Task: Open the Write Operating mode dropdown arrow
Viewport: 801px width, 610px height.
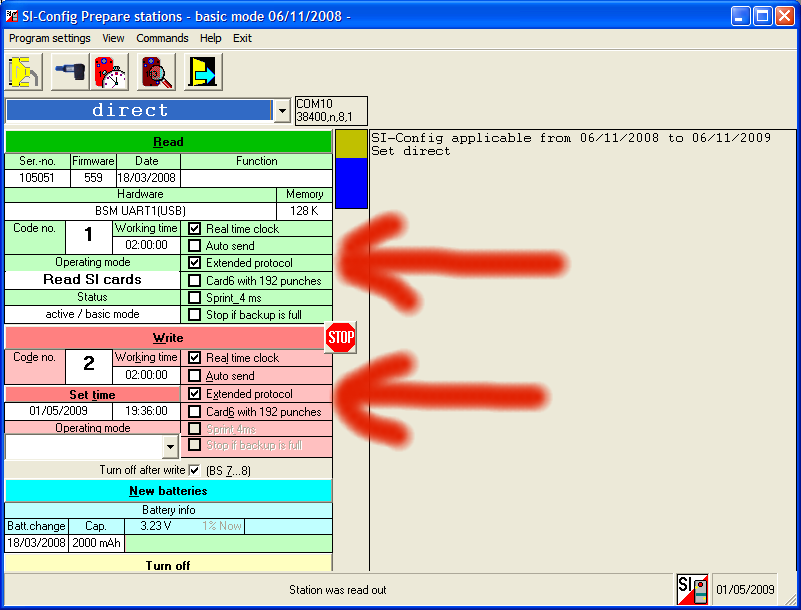Action: pyautogui.click(x=170, y=447)
